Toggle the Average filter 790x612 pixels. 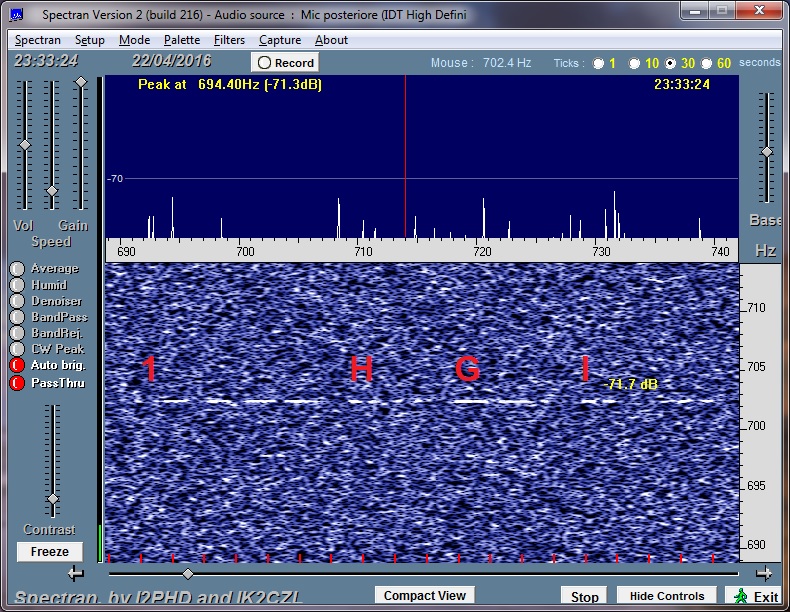pos(17,268)
